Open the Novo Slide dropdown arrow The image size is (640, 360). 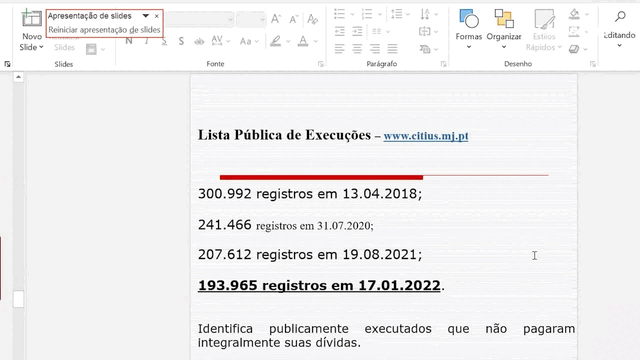[x=41, y=47]
